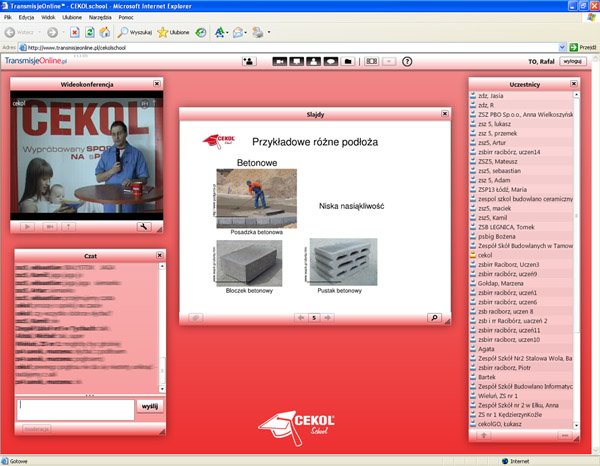Click TransmisjeOnline.pl logo

pyautogui.click(x=36, y=61)
